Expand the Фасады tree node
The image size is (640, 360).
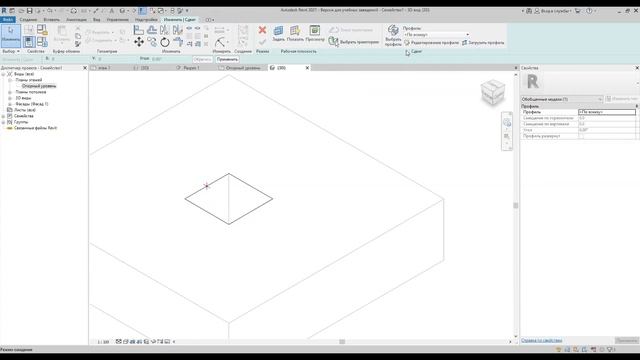10,104
